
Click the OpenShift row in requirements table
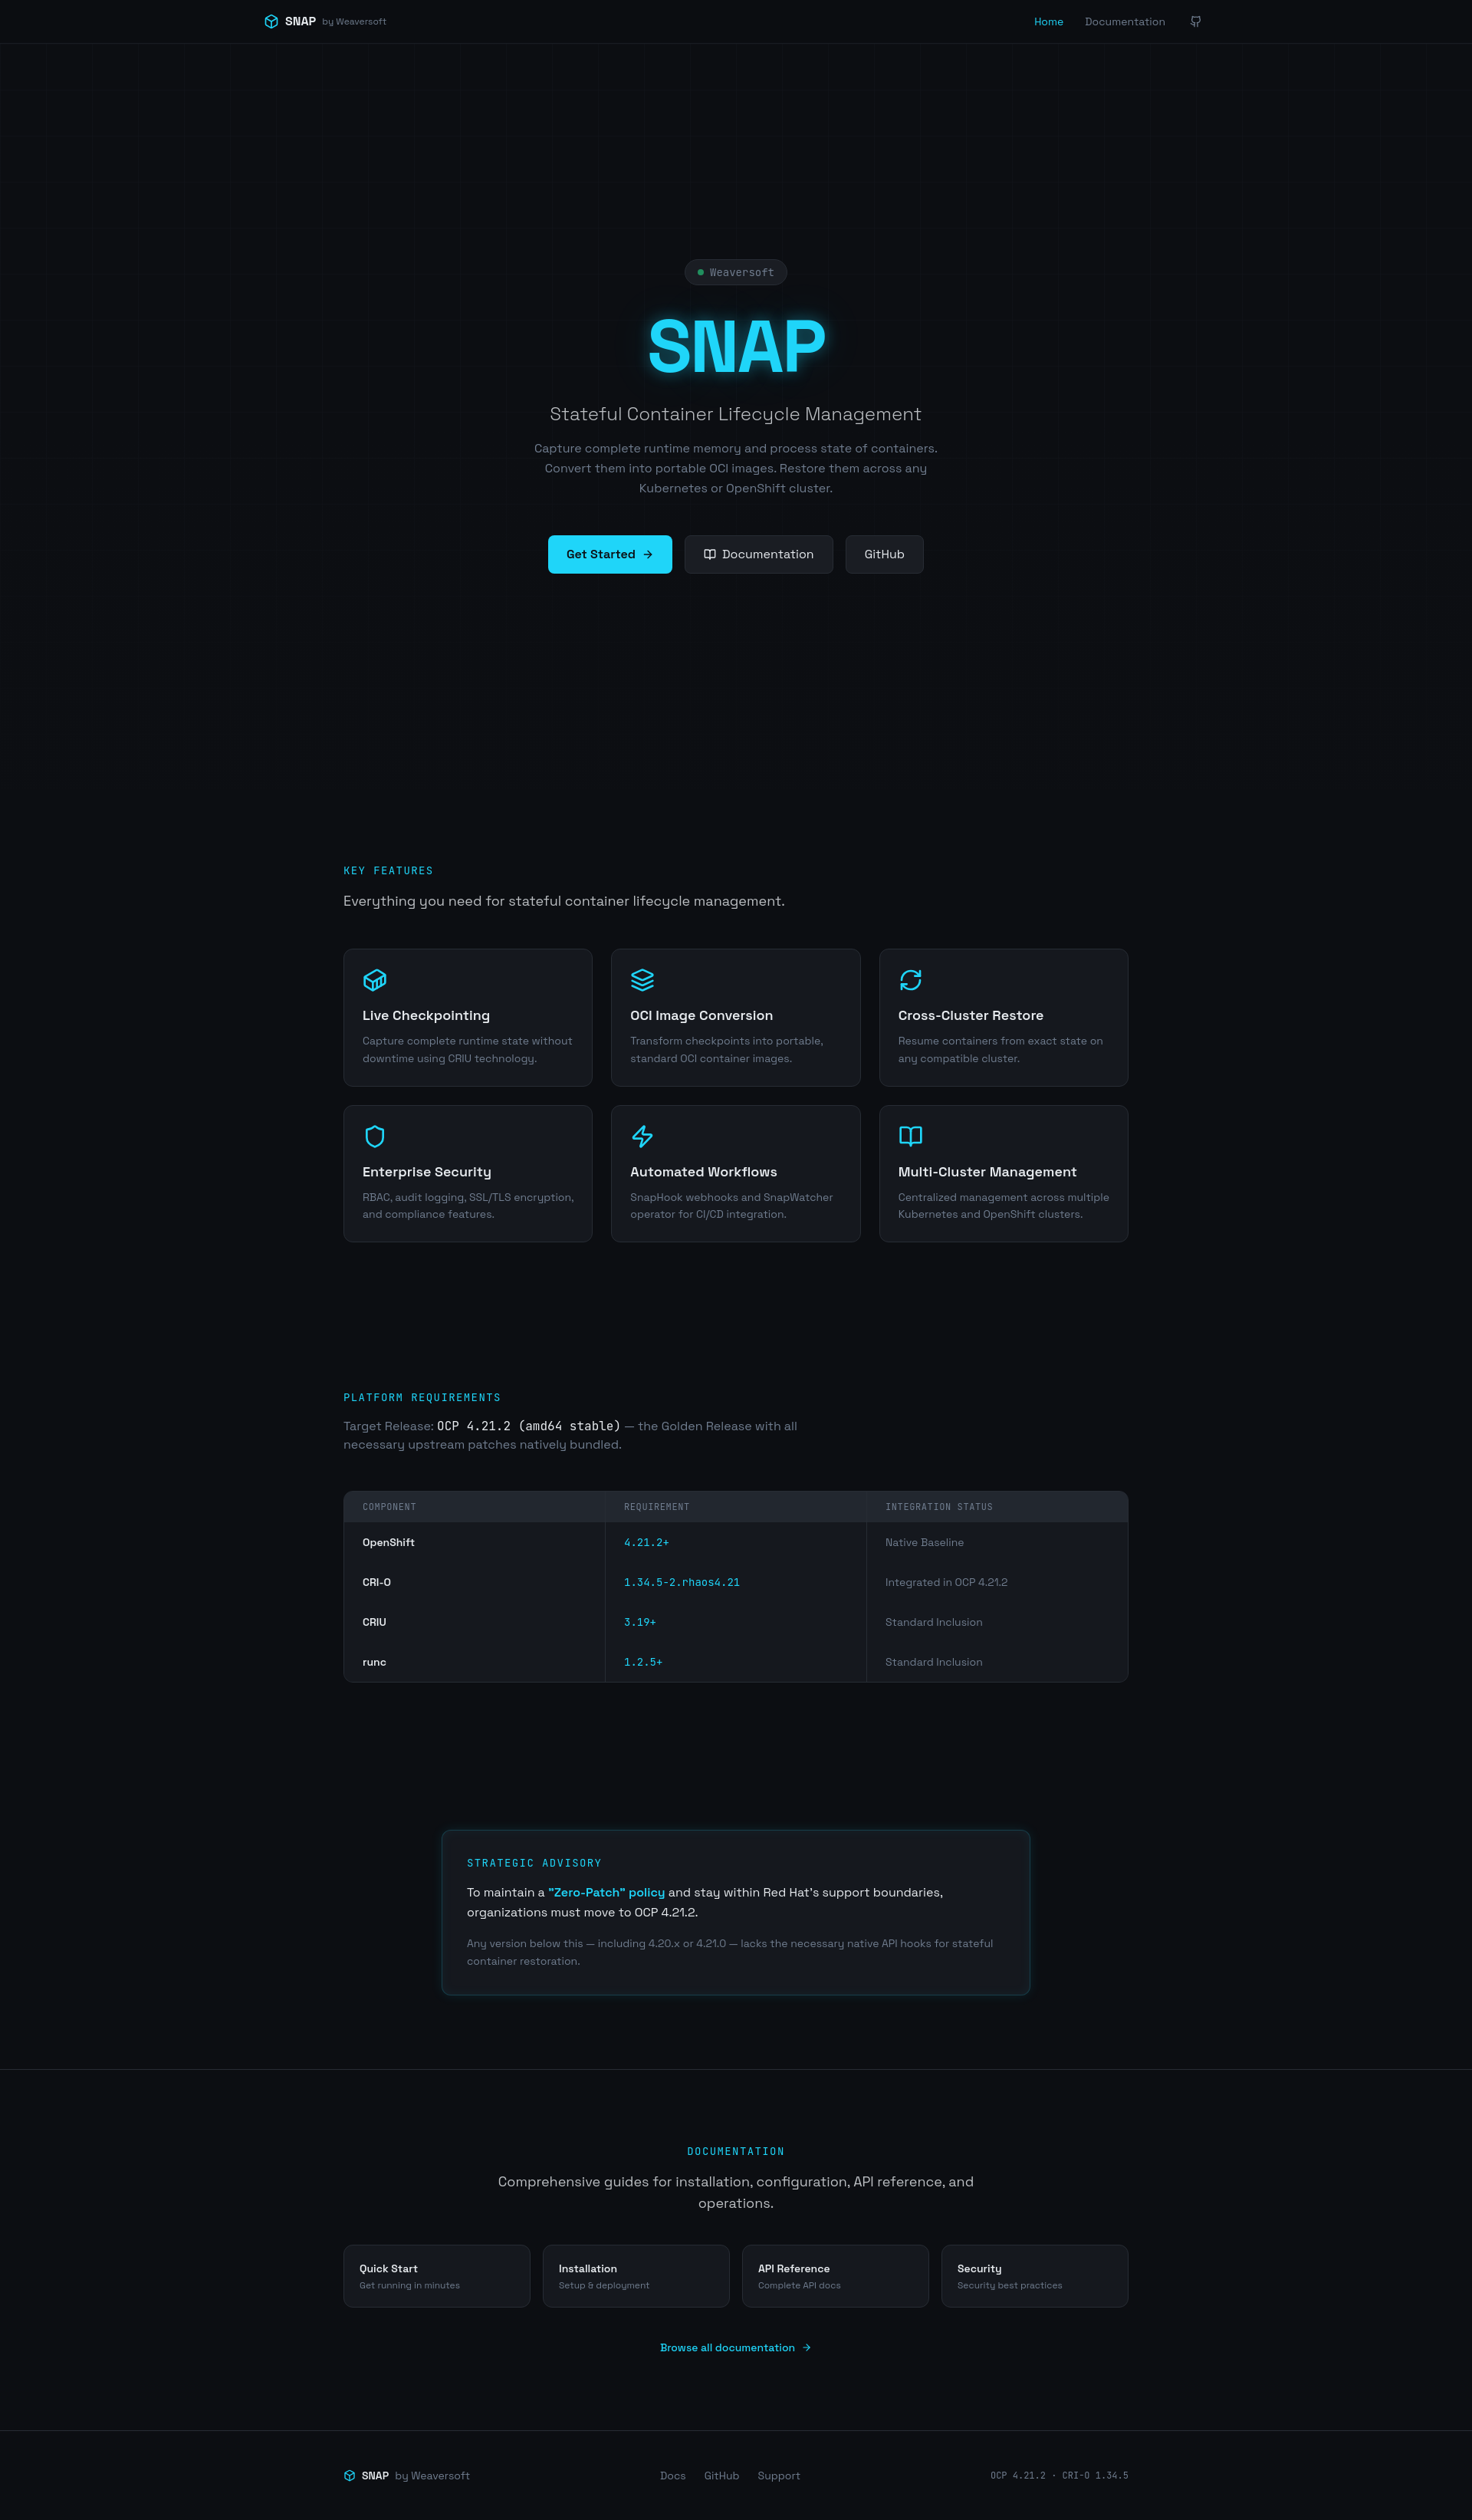coord(735,1542)
